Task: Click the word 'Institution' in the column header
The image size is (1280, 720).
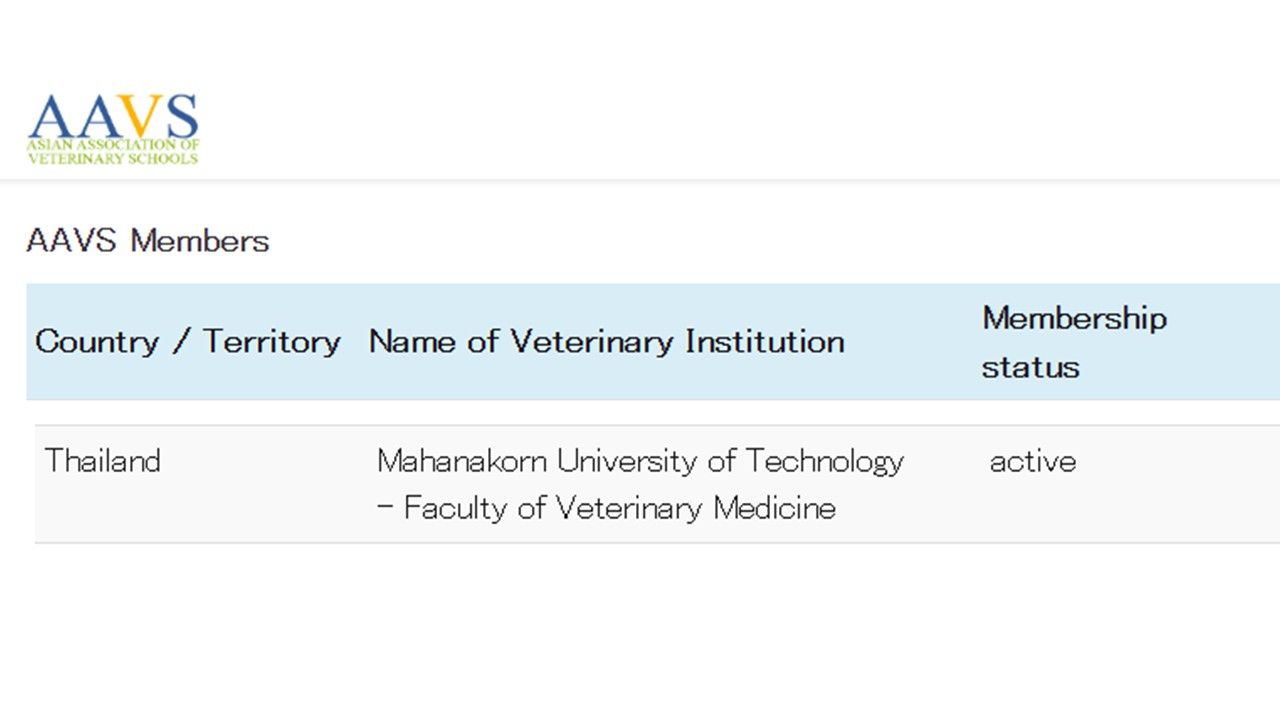Action: 765,342
